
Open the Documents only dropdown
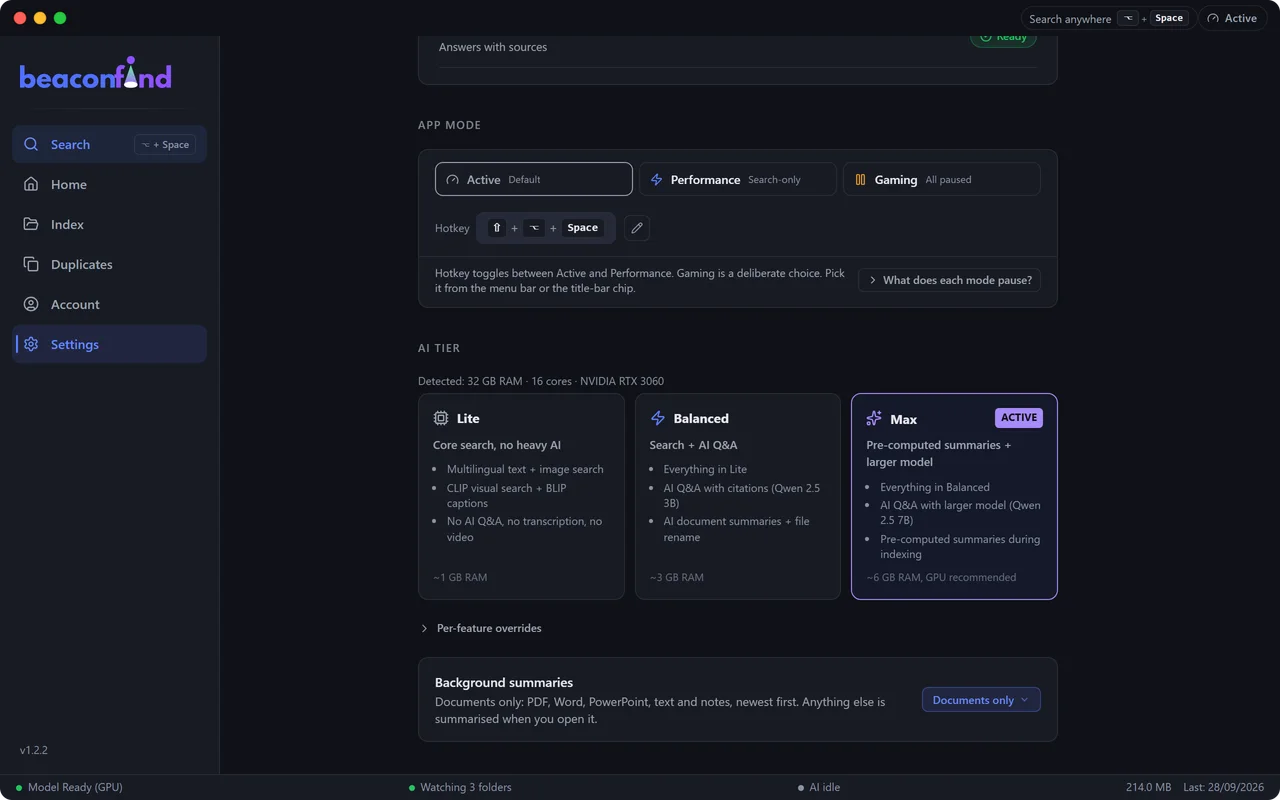click(981, 700)
